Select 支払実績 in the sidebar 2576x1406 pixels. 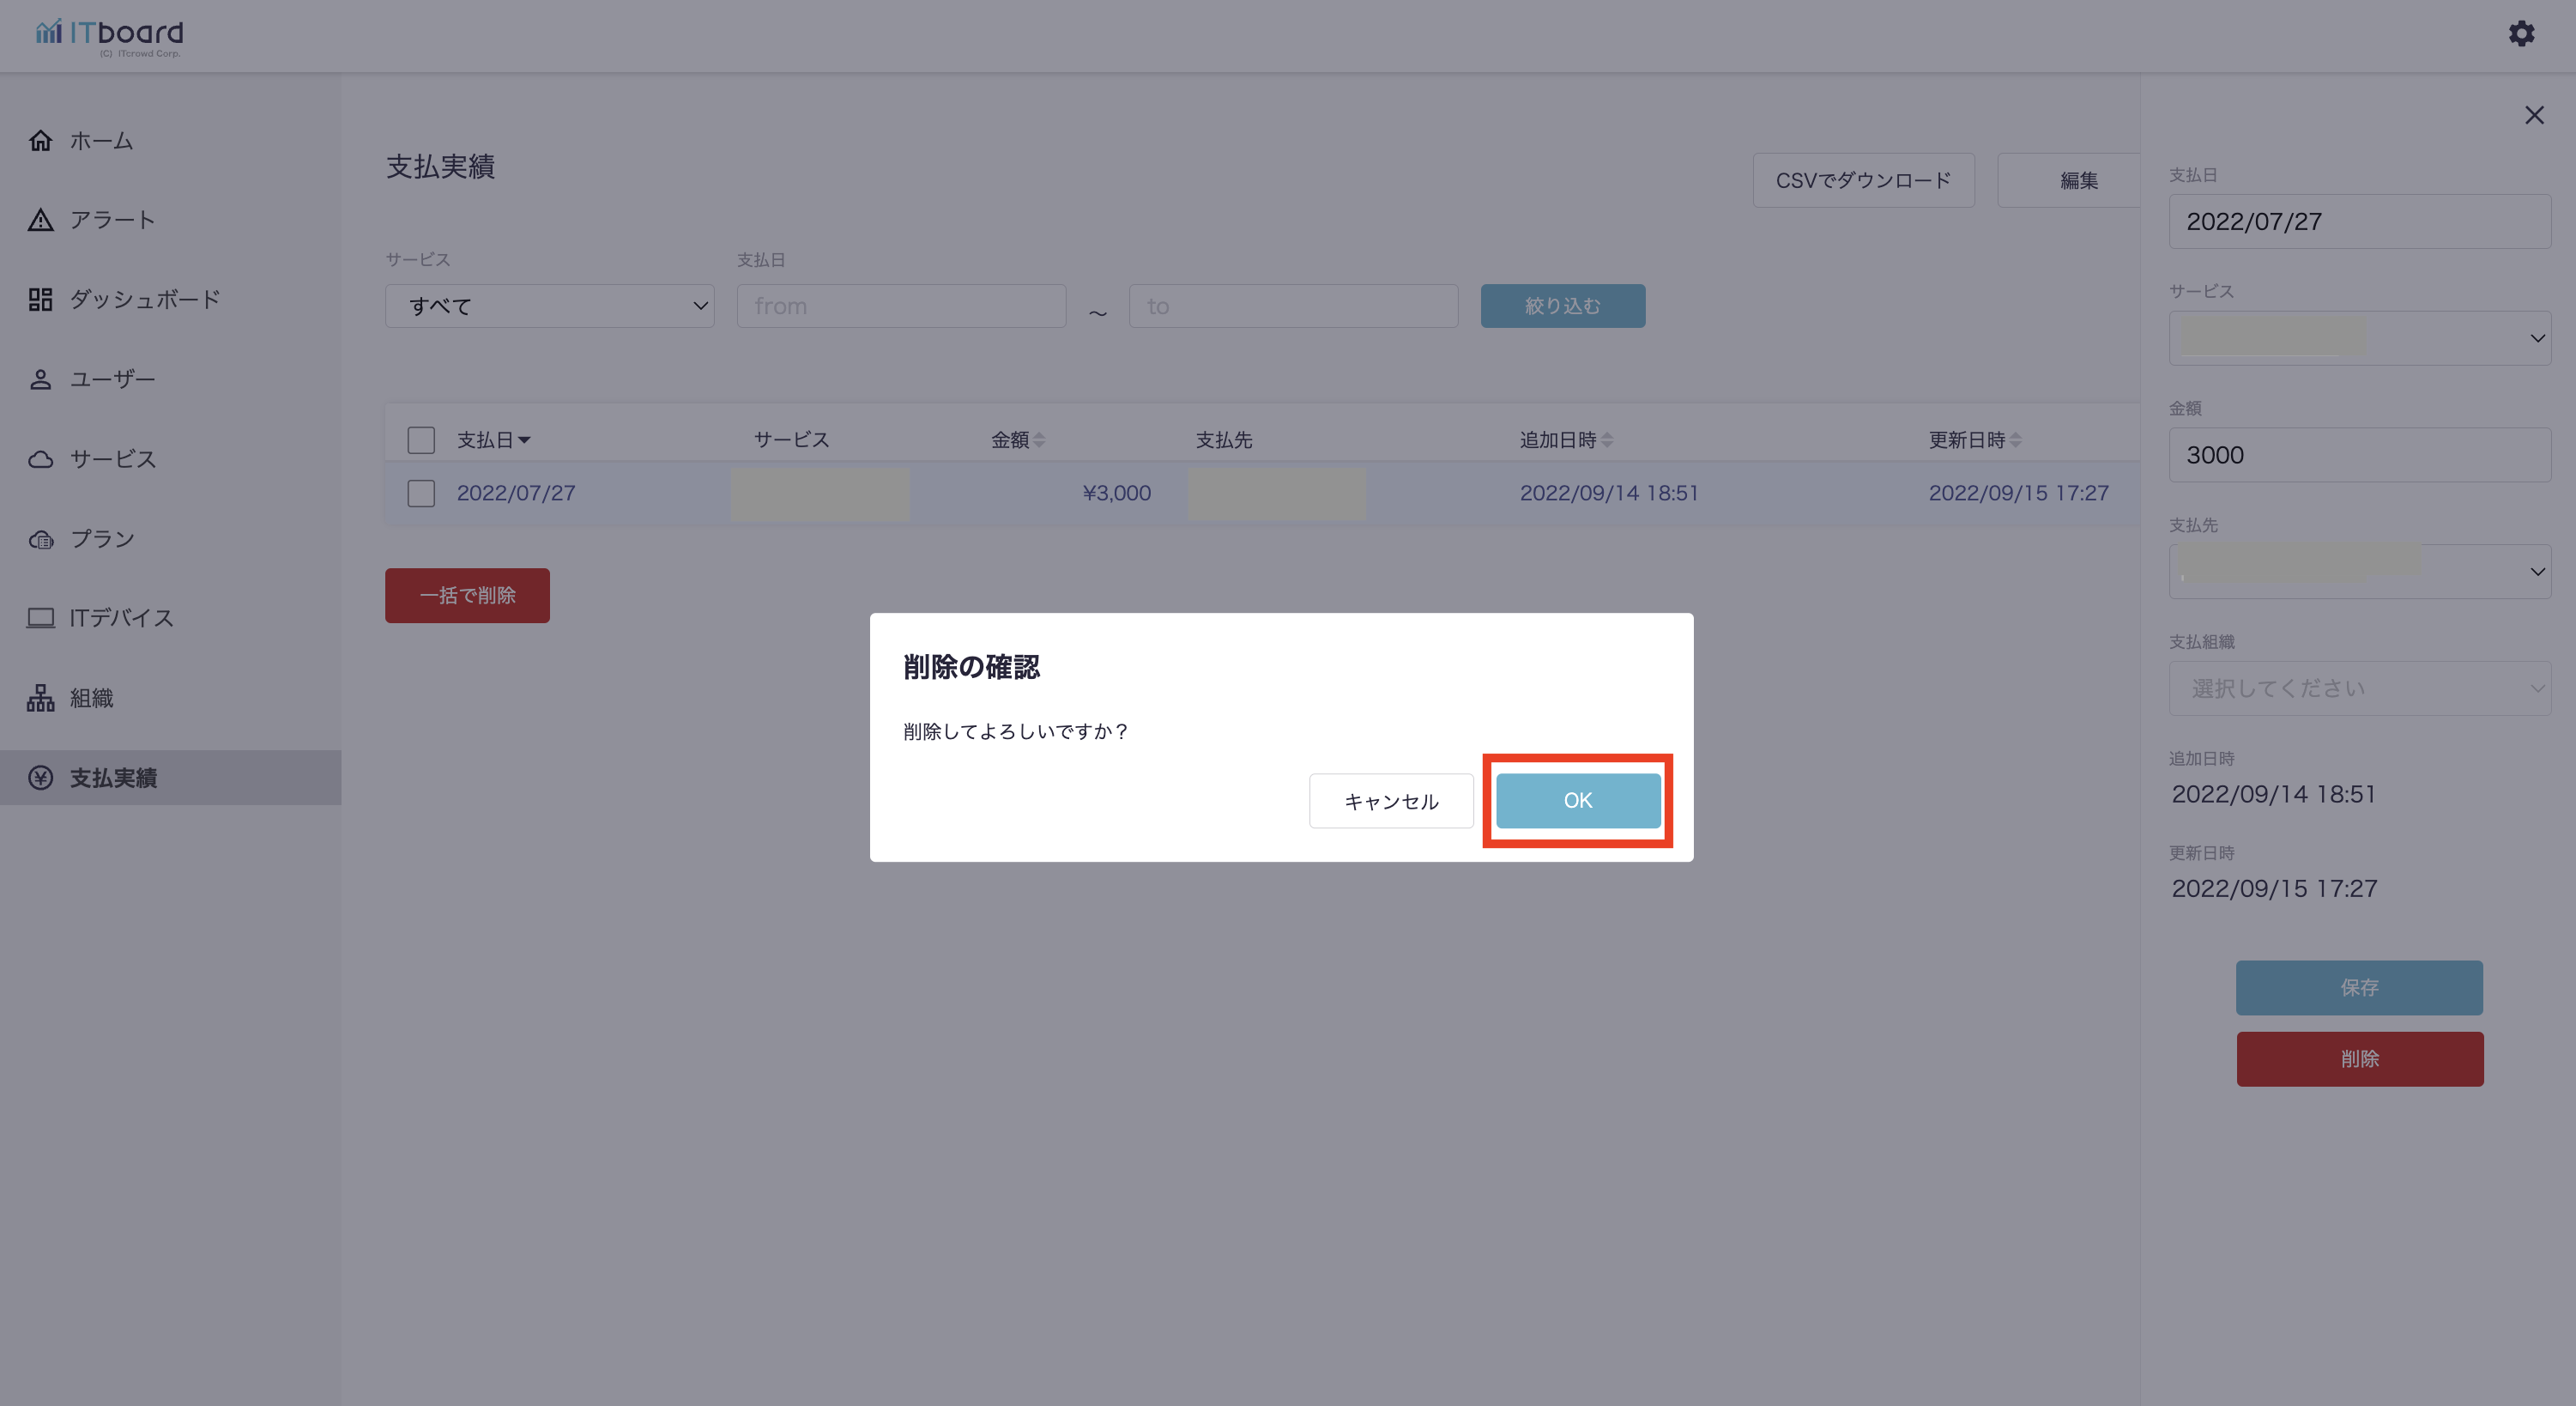pyautogui.click(x=112, y=778)
